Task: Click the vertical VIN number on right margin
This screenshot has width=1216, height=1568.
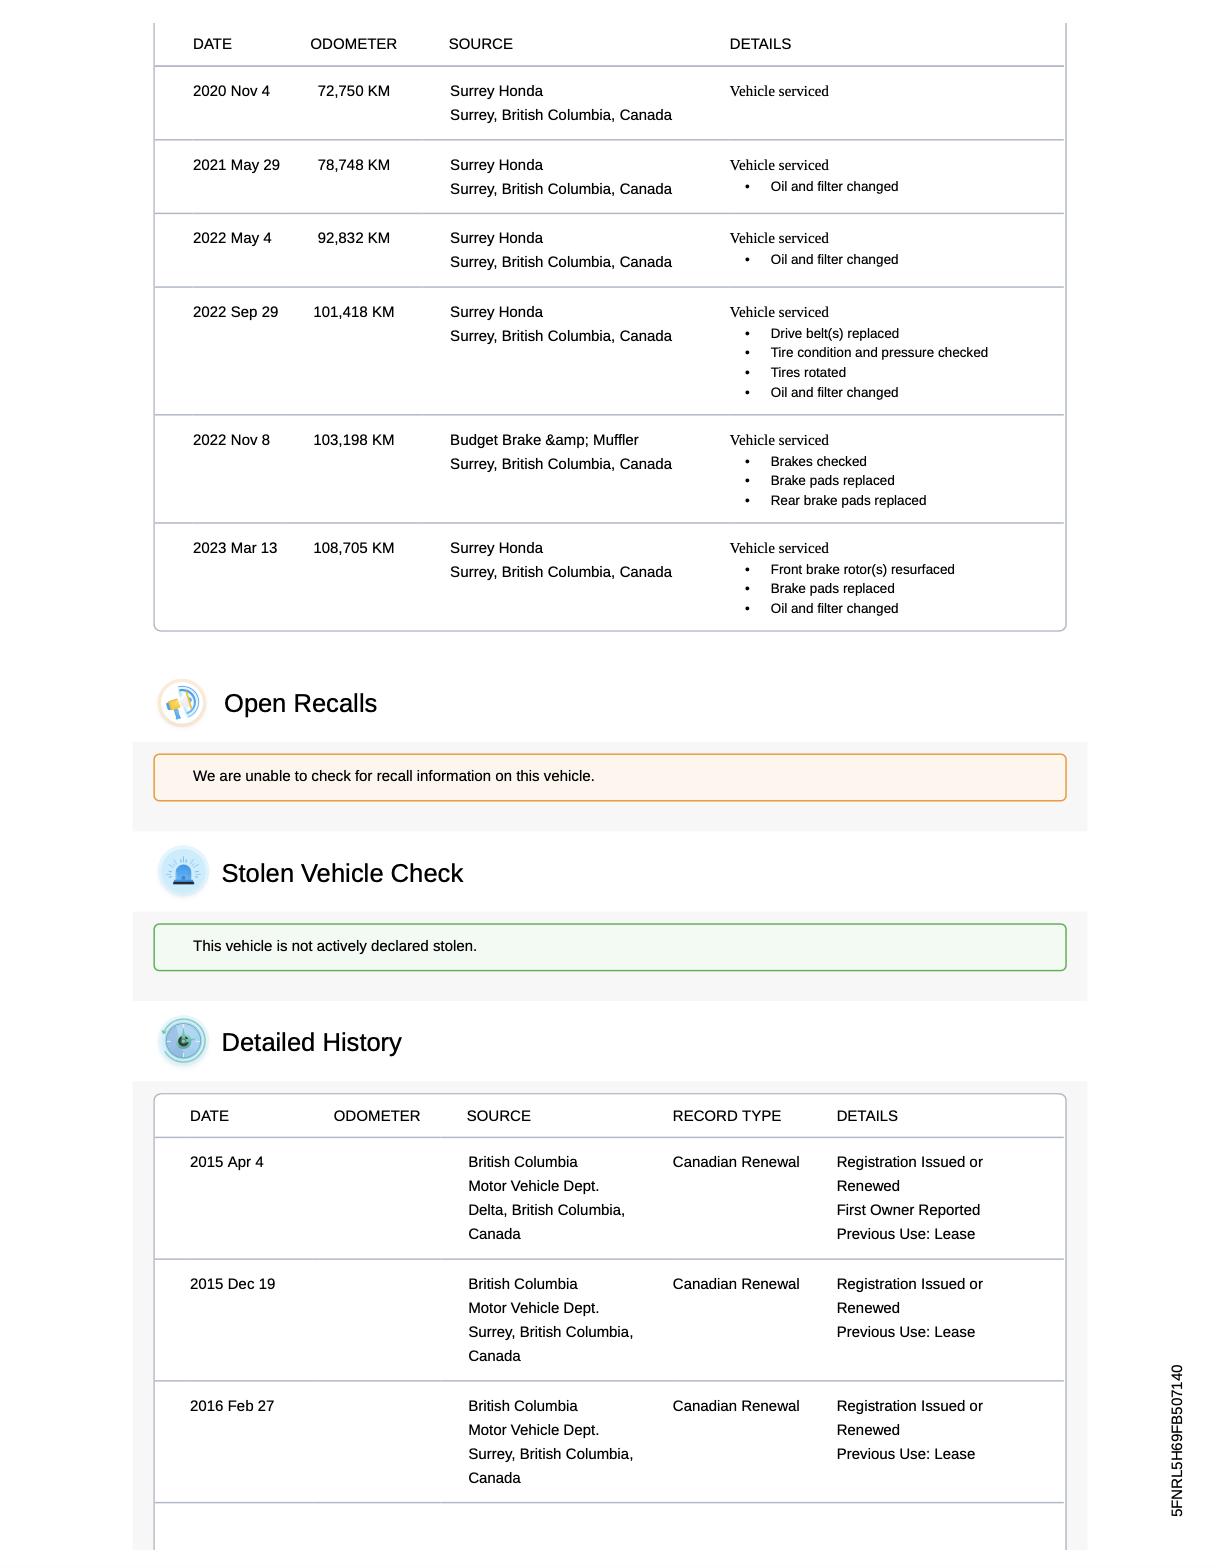Action: (1177, 1440)
